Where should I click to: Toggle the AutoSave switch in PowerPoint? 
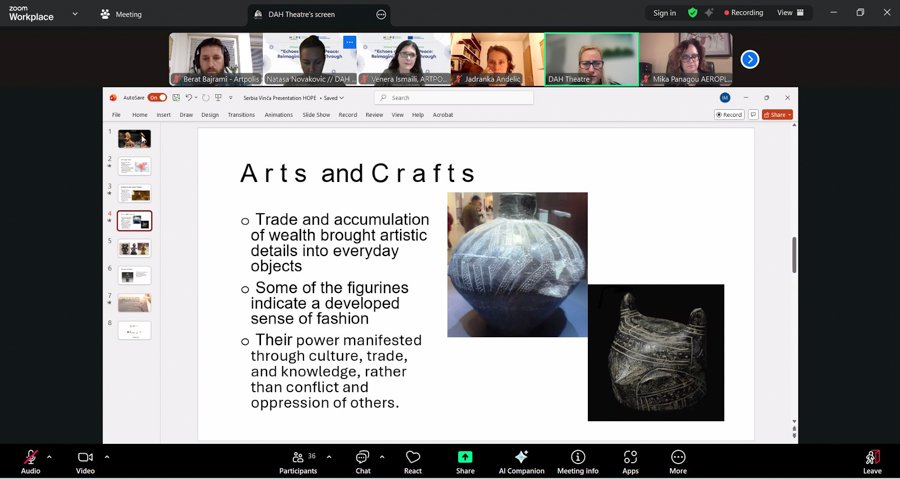pos(157,98)
